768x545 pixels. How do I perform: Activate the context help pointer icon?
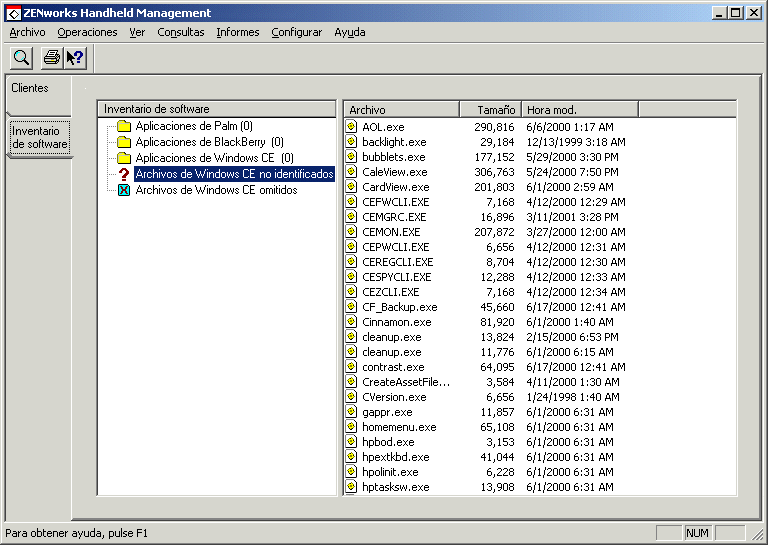click(x=75, y=58)
